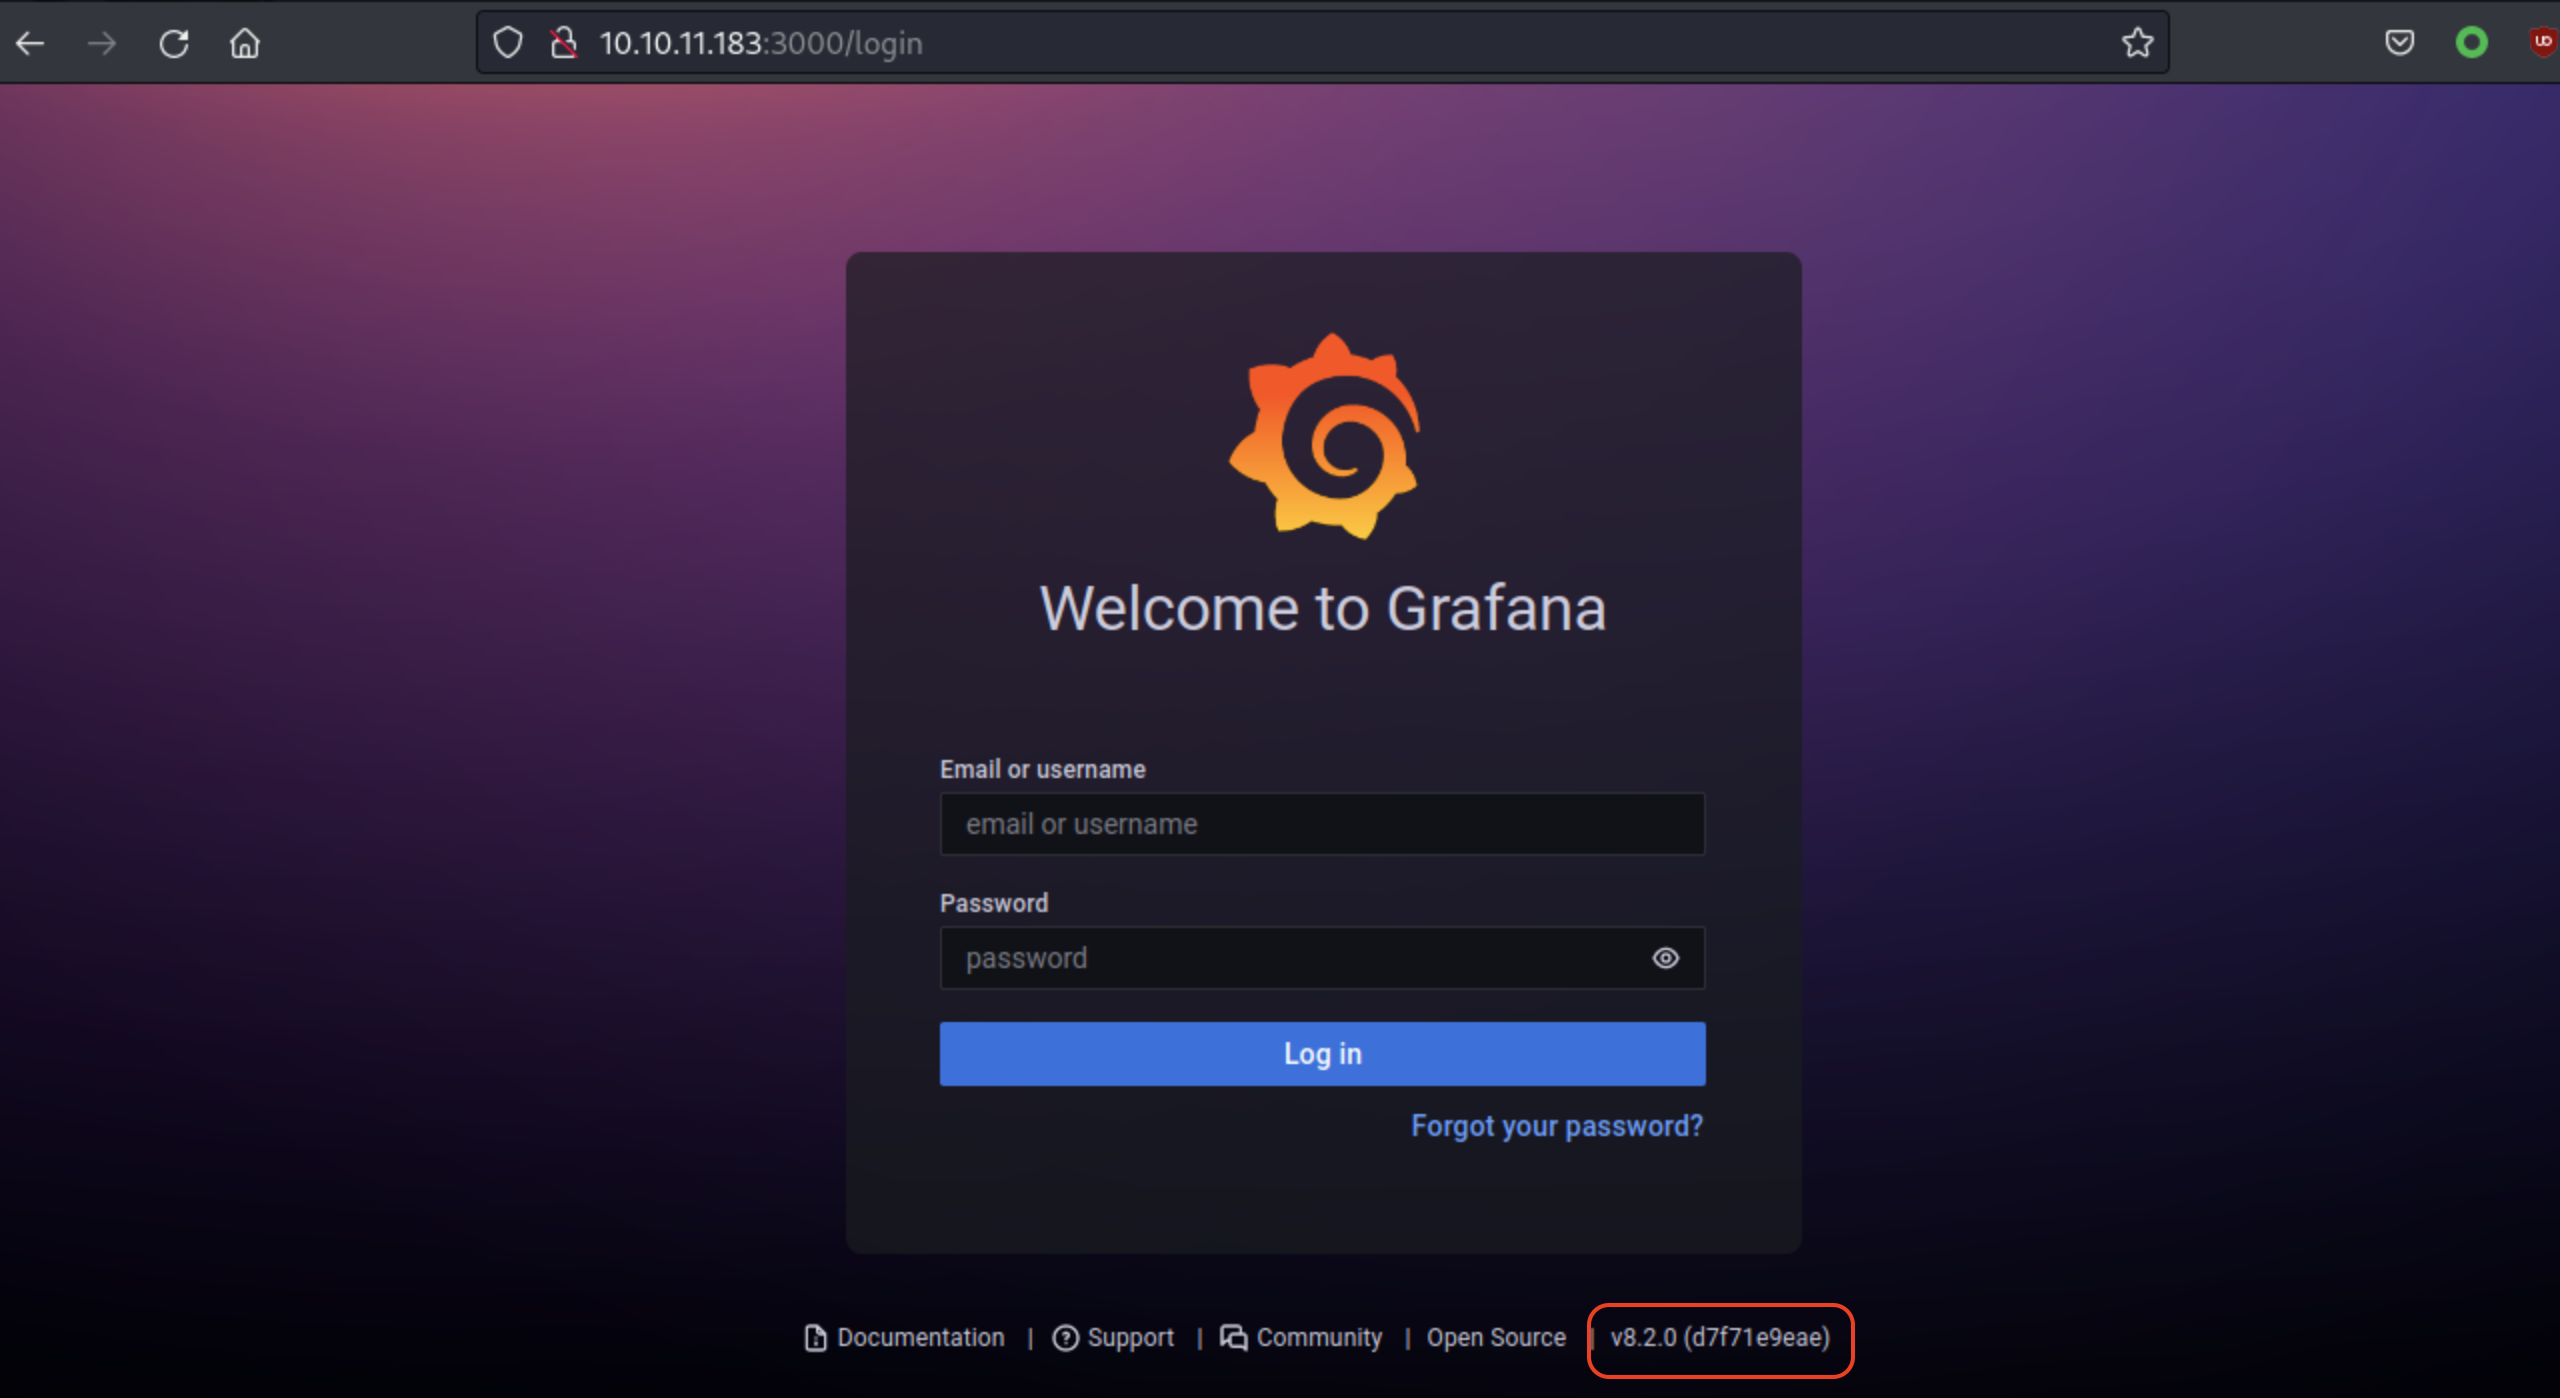Image resolution: width=2560 pixels, height=1398 pixels.
Task: Visit the Support footer link
Action: pyautogui.click(x=1129, y=1338)
